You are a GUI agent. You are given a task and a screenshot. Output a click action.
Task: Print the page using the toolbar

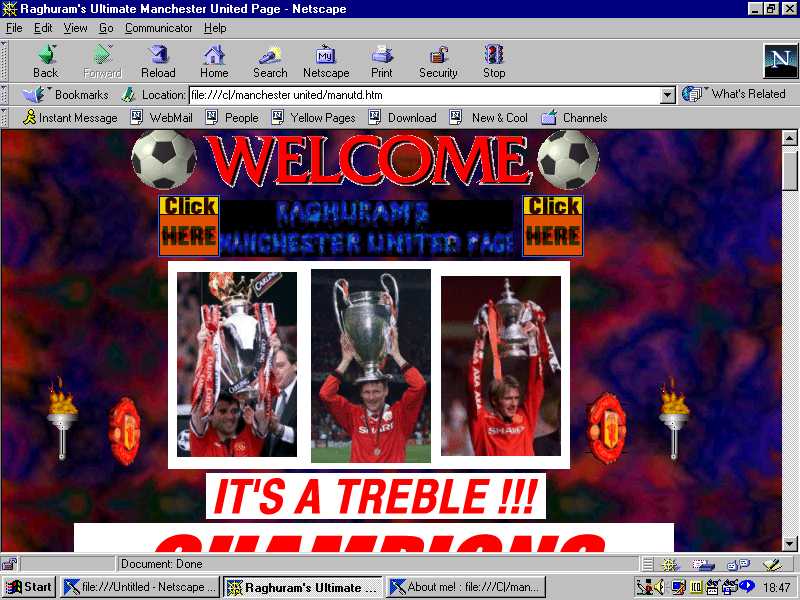coord(382,61)
